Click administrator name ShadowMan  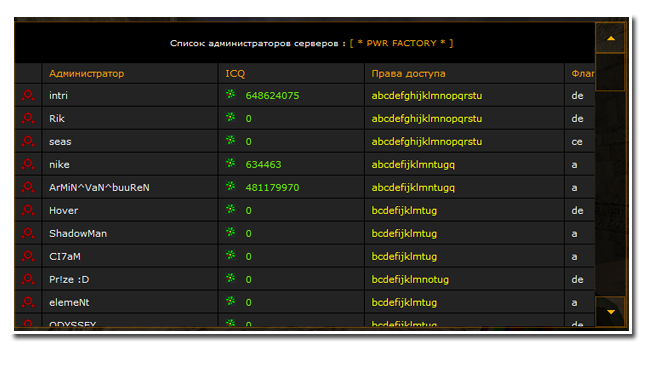[x=78, y=233]
